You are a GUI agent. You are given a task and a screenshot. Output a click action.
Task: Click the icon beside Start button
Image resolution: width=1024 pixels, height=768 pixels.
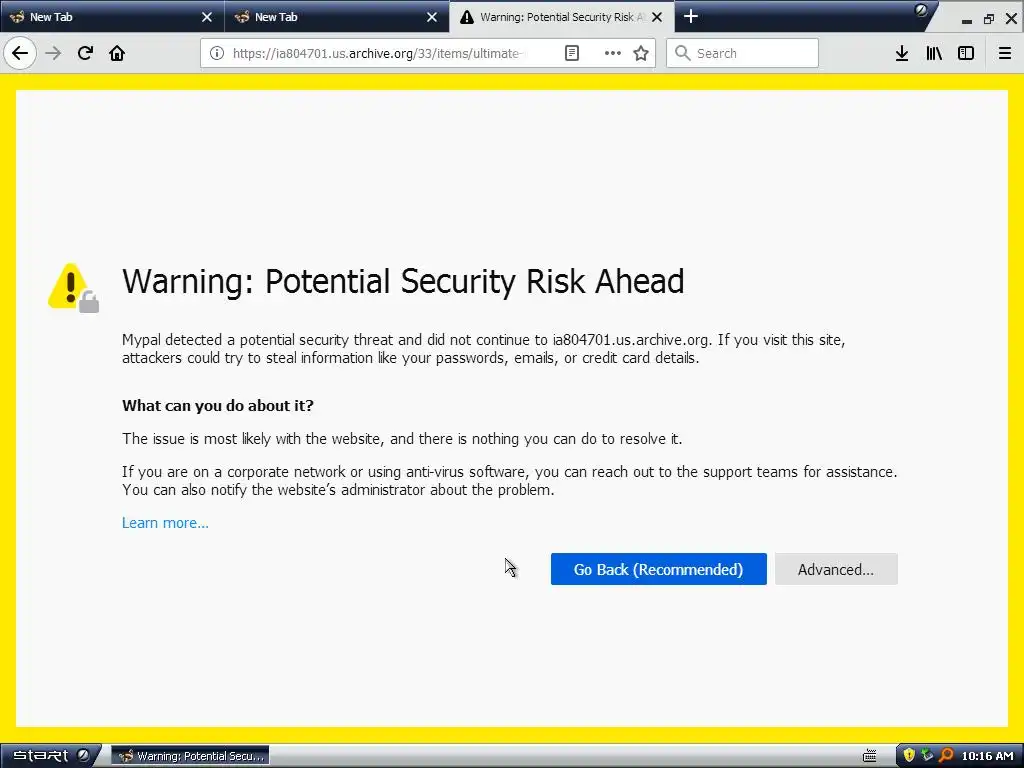tap(83, 755)
